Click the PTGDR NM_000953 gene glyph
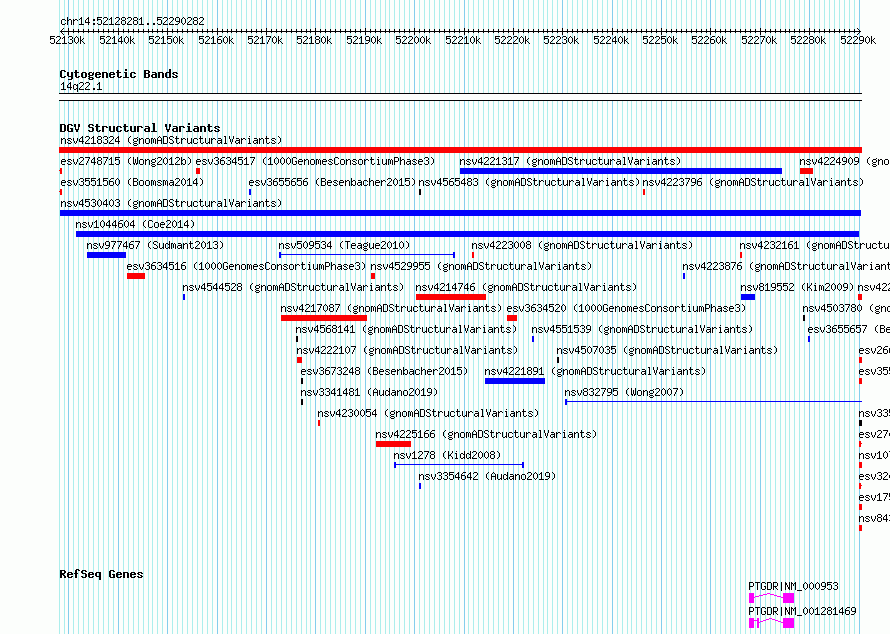 click(771, 598)
